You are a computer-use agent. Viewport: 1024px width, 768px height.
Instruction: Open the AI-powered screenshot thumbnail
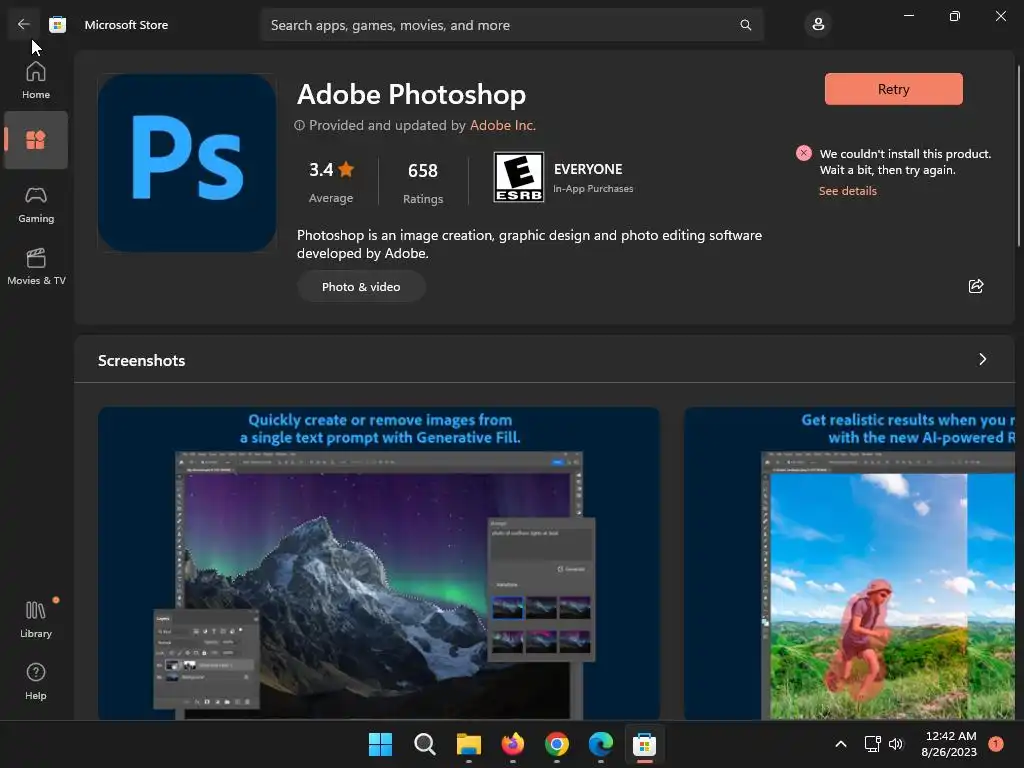(x=849, y=563)
